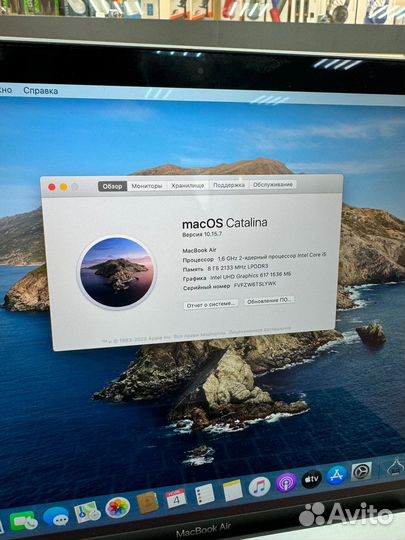Open Calendar showing date 4
Viewport: 405px width, 540px height.
click(176, 498)
